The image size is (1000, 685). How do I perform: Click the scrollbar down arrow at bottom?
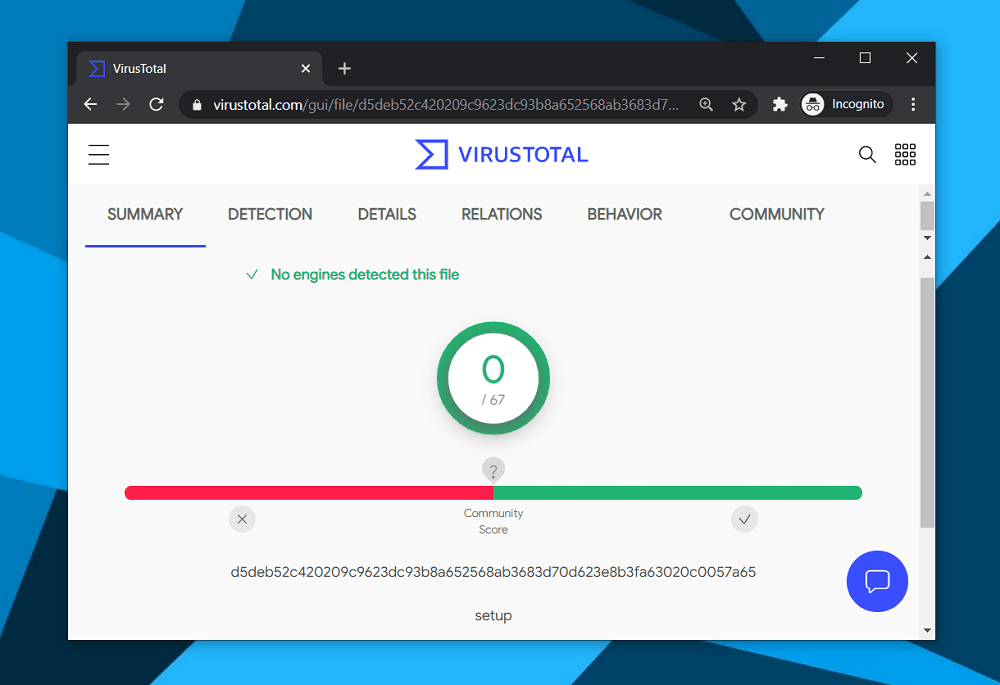point(927,630)
